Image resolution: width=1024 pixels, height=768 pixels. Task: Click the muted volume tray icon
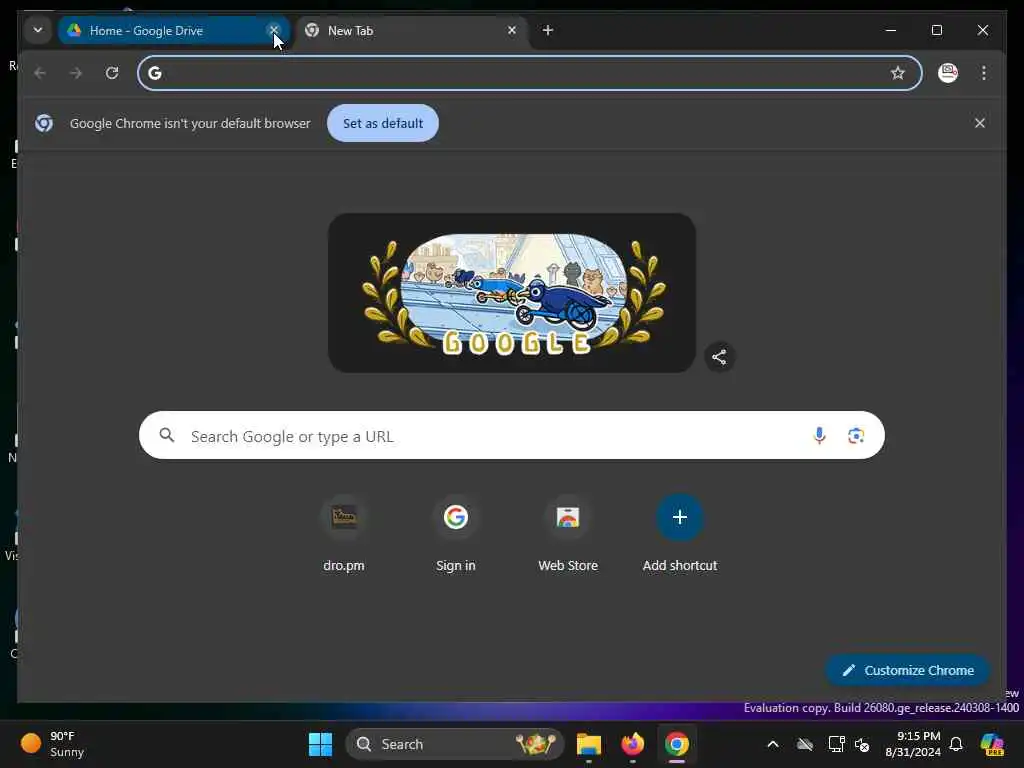[x=862, y=744]
